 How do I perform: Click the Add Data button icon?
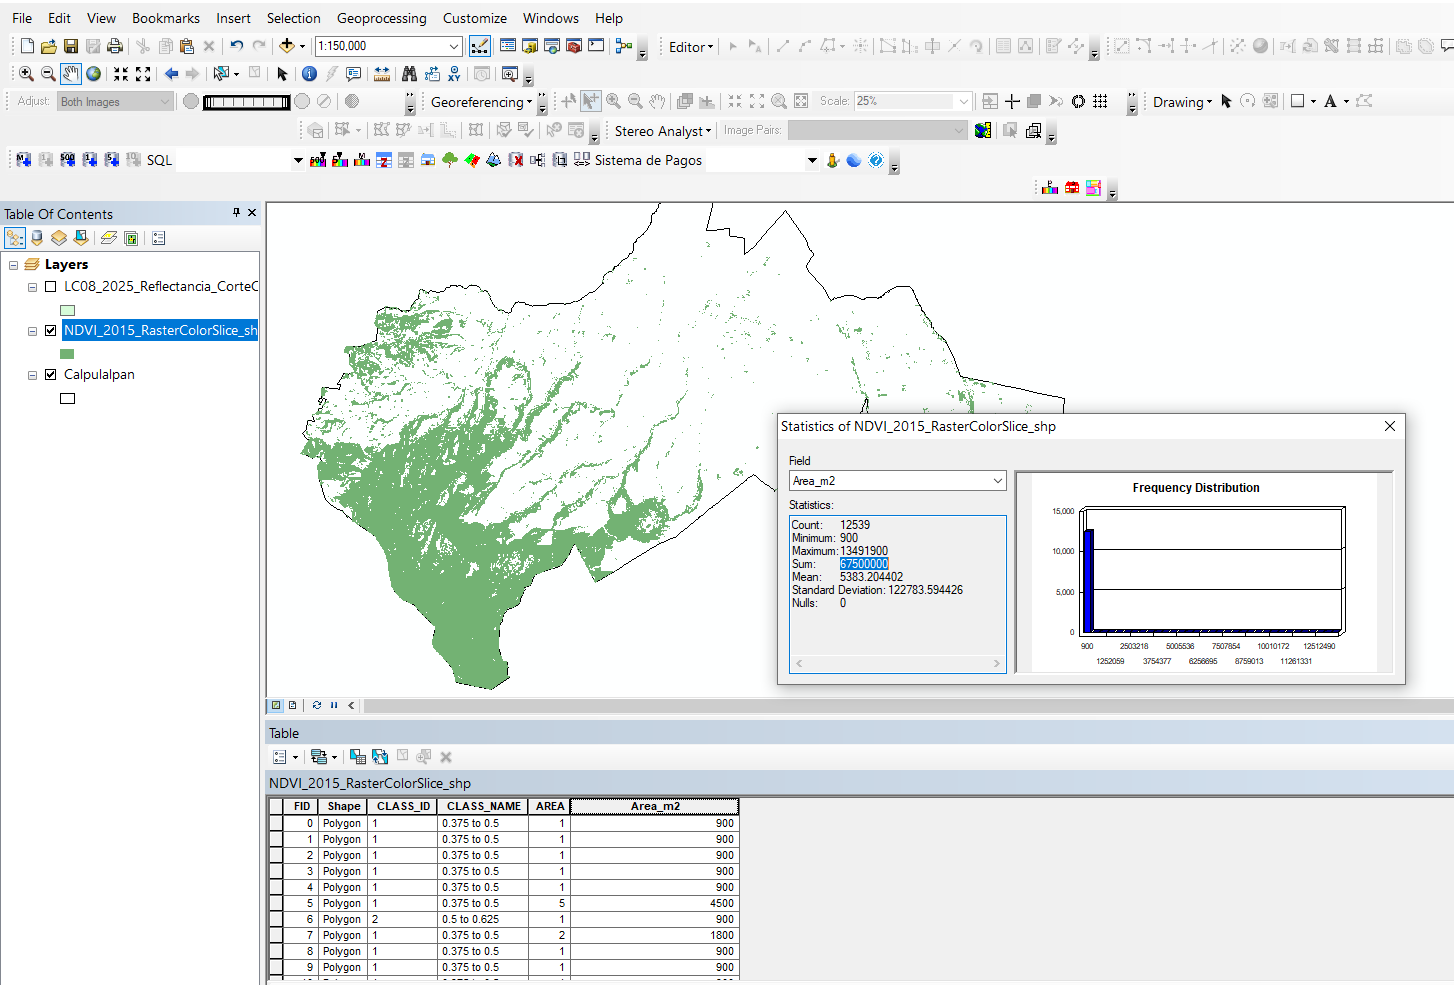(x=287, y=46)
